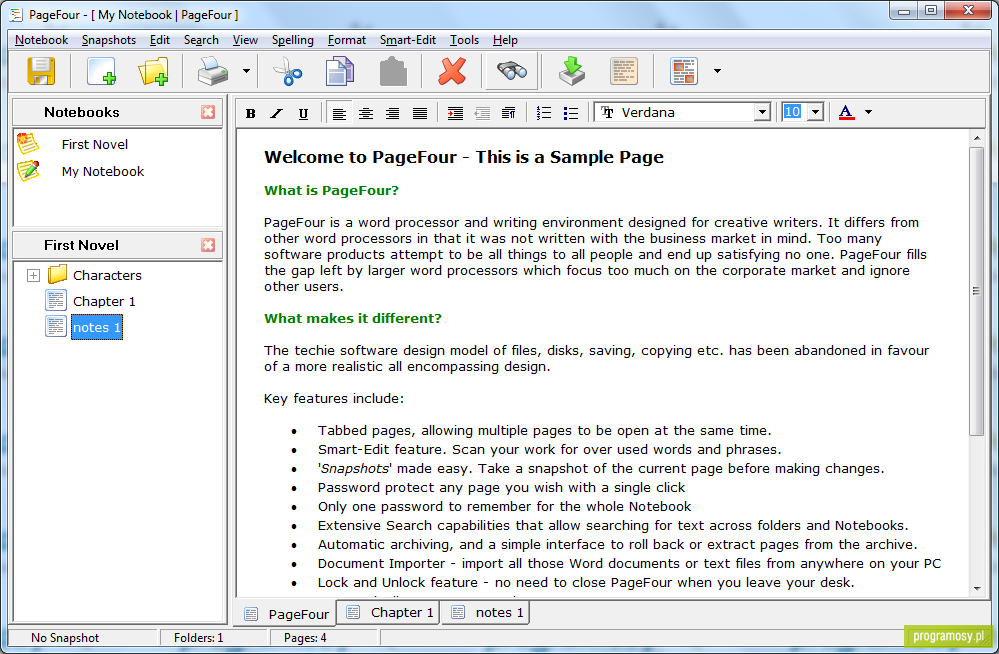The height and width of the screenshot is (654, 999).
Task: Open the font size dropdown
Action: 816,112
